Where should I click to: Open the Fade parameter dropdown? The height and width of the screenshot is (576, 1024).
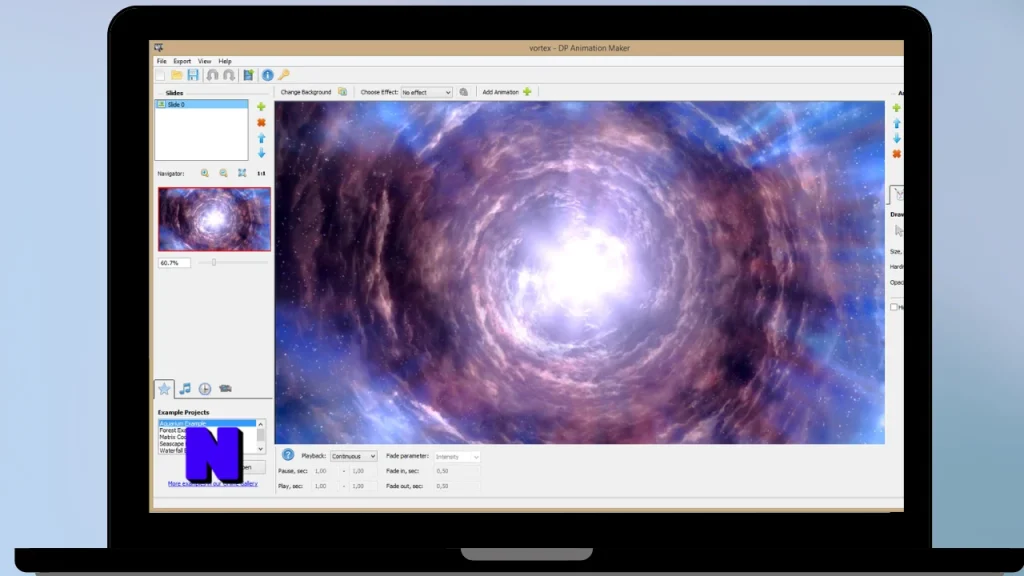coord(456,457)
